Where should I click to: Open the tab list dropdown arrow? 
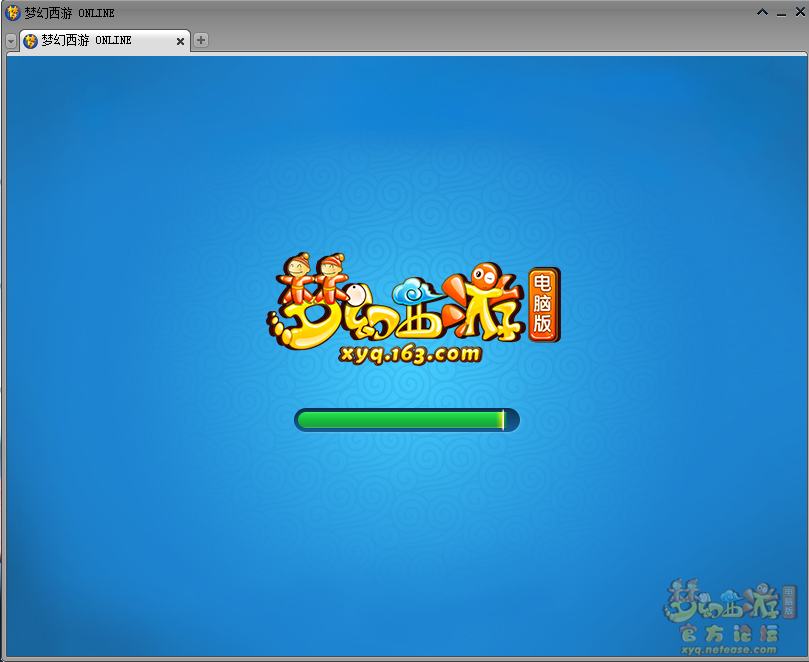click(11, 41)
